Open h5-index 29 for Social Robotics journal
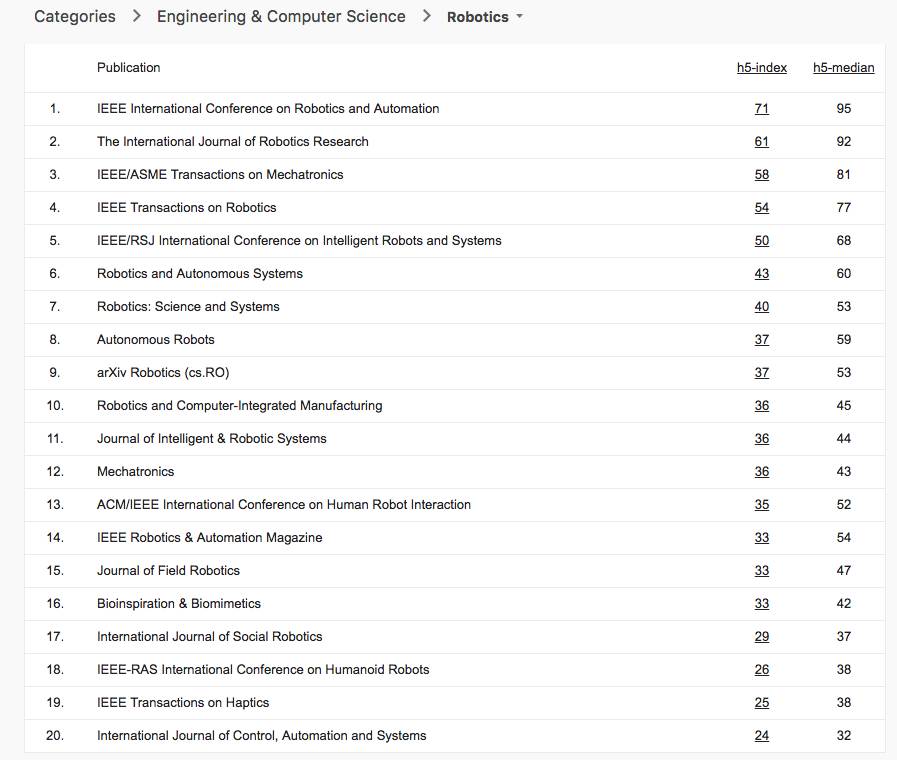 point(762,636)
